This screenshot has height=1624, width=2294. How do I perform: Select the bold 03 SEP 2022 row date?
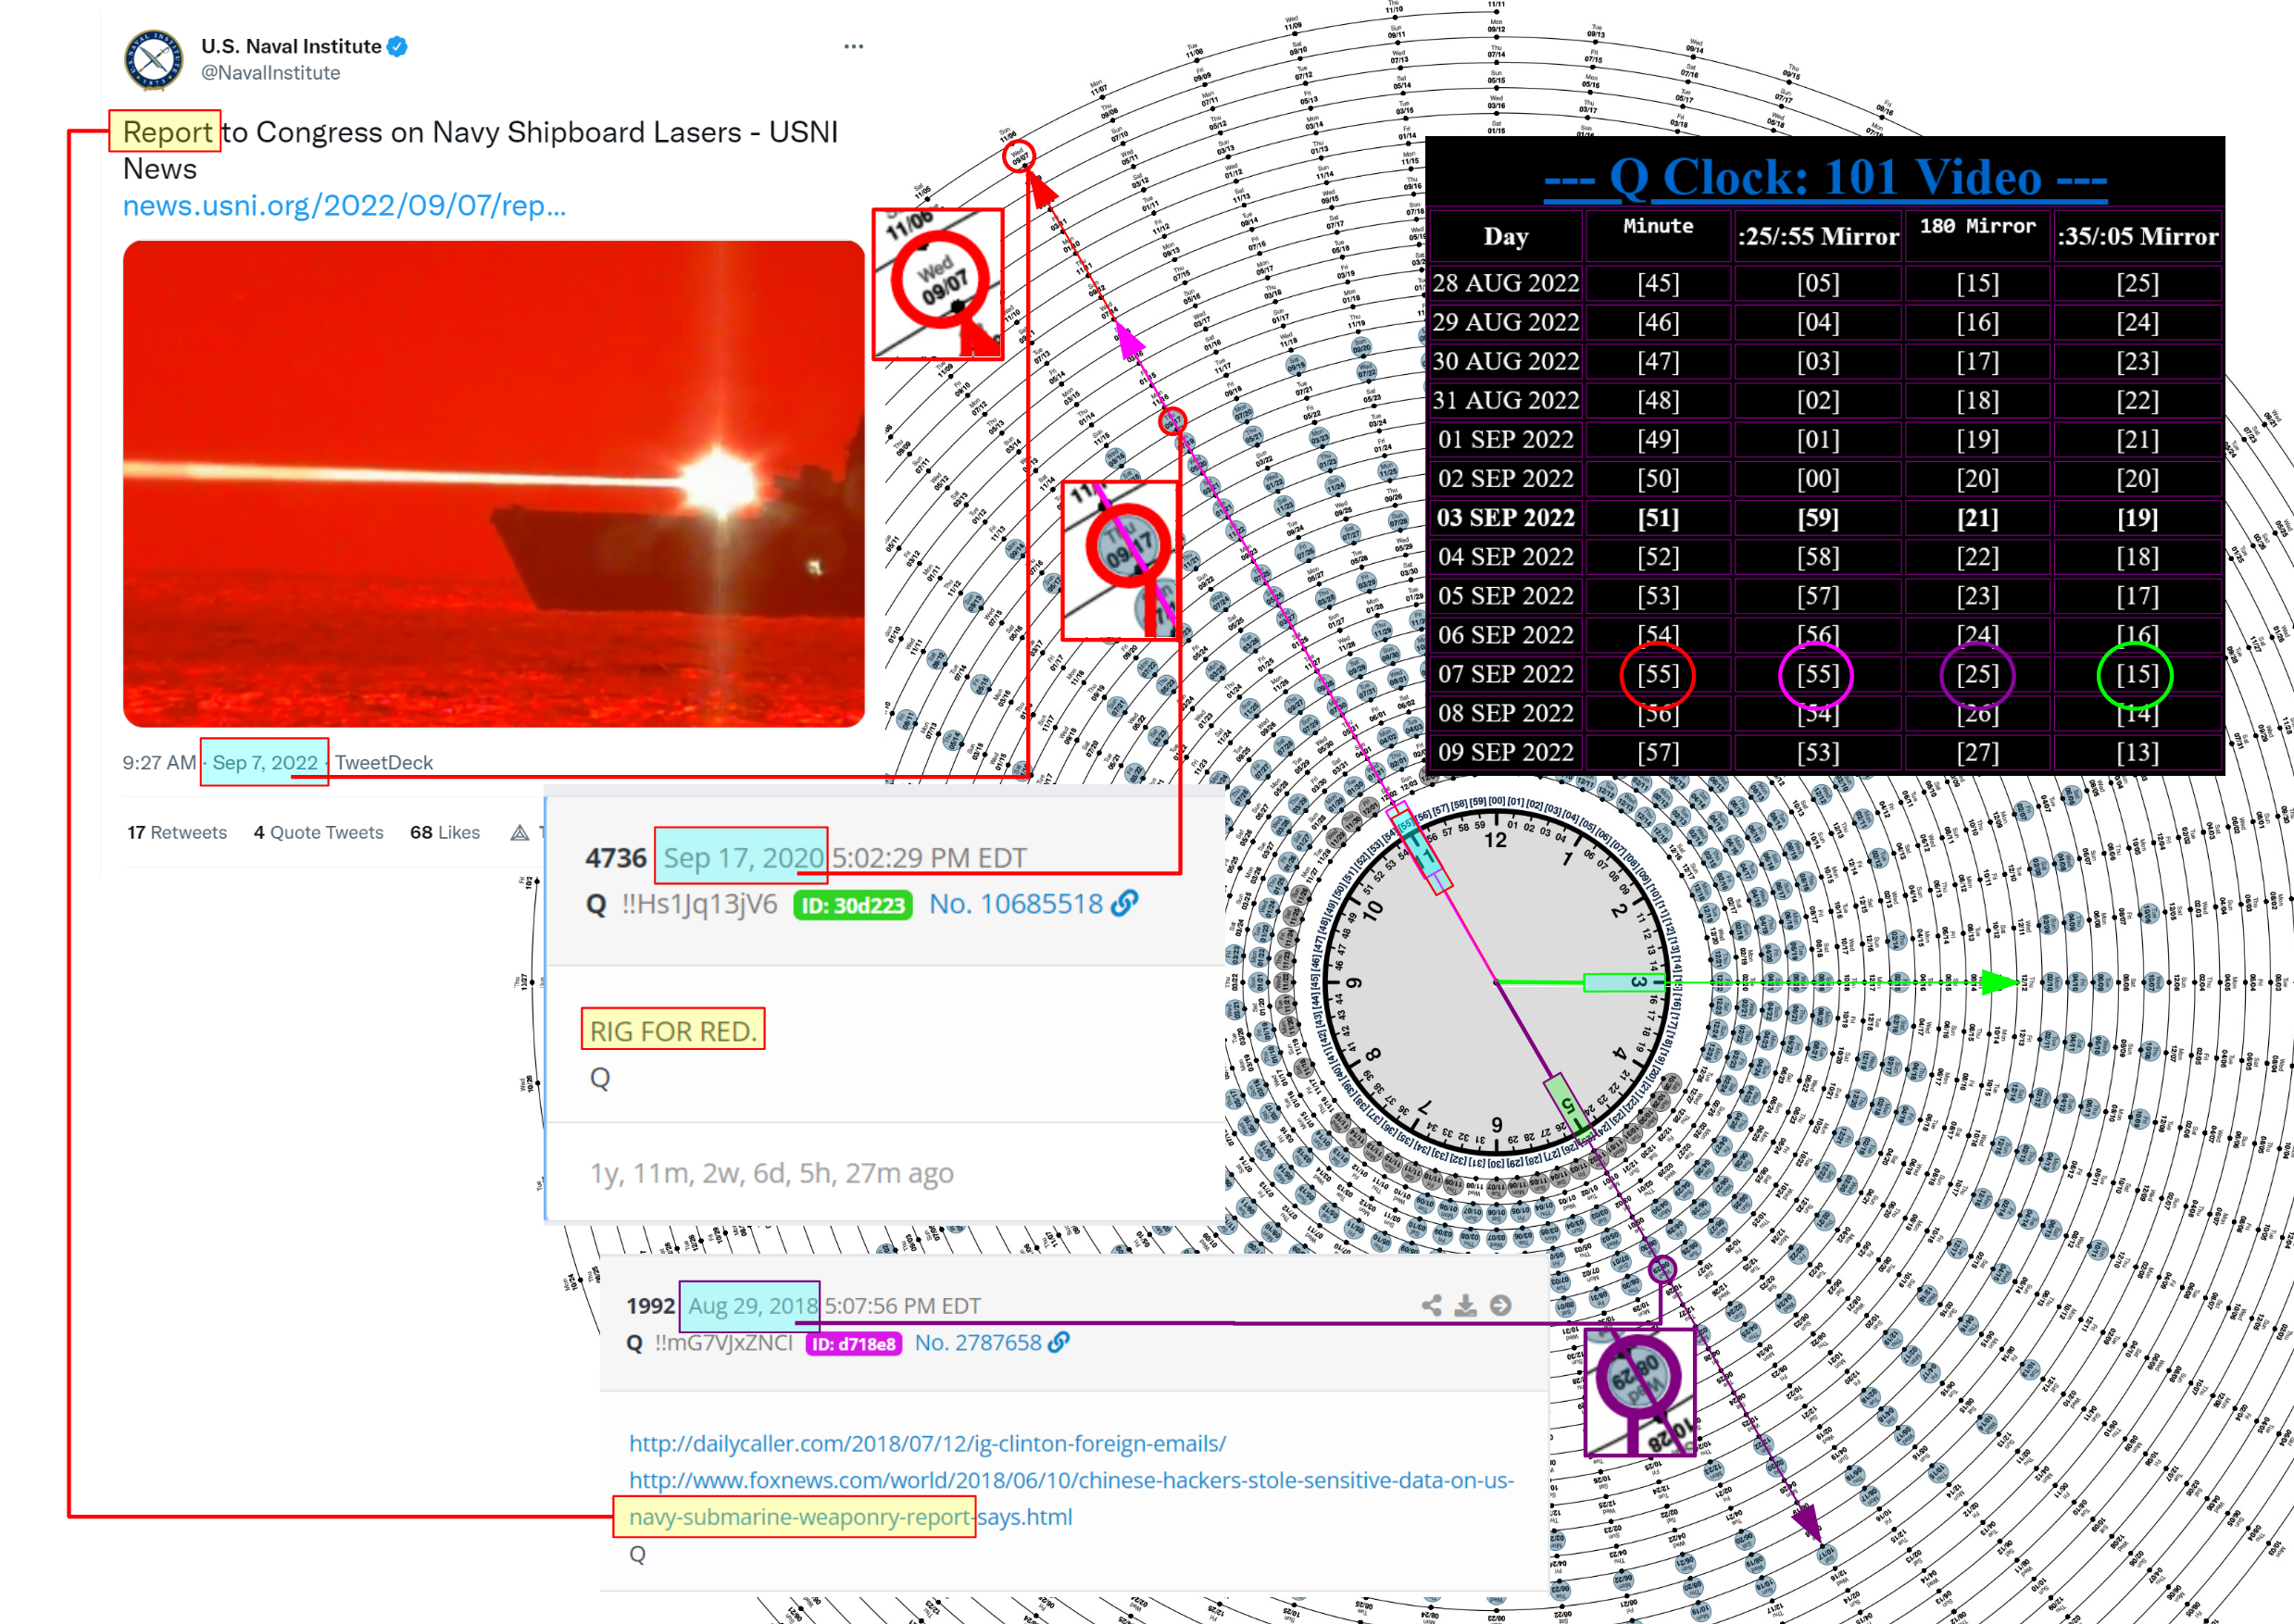[1506, 517]
